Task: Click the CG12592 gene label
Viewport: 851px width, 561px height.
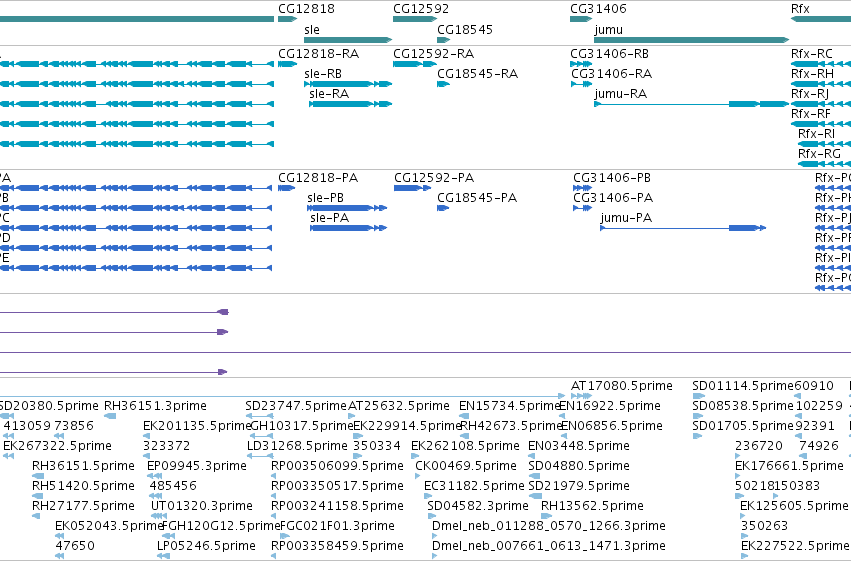Action: click(x=421, y=9)
